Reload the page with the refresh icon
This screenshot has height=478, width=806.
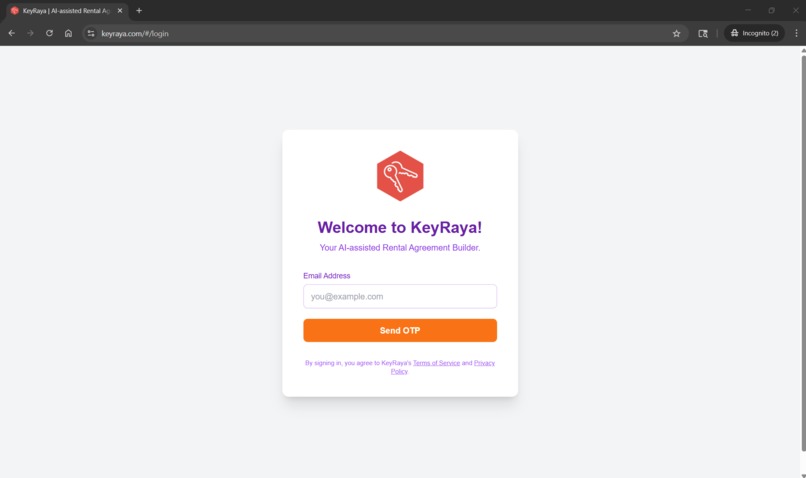[x=49, y=33]
